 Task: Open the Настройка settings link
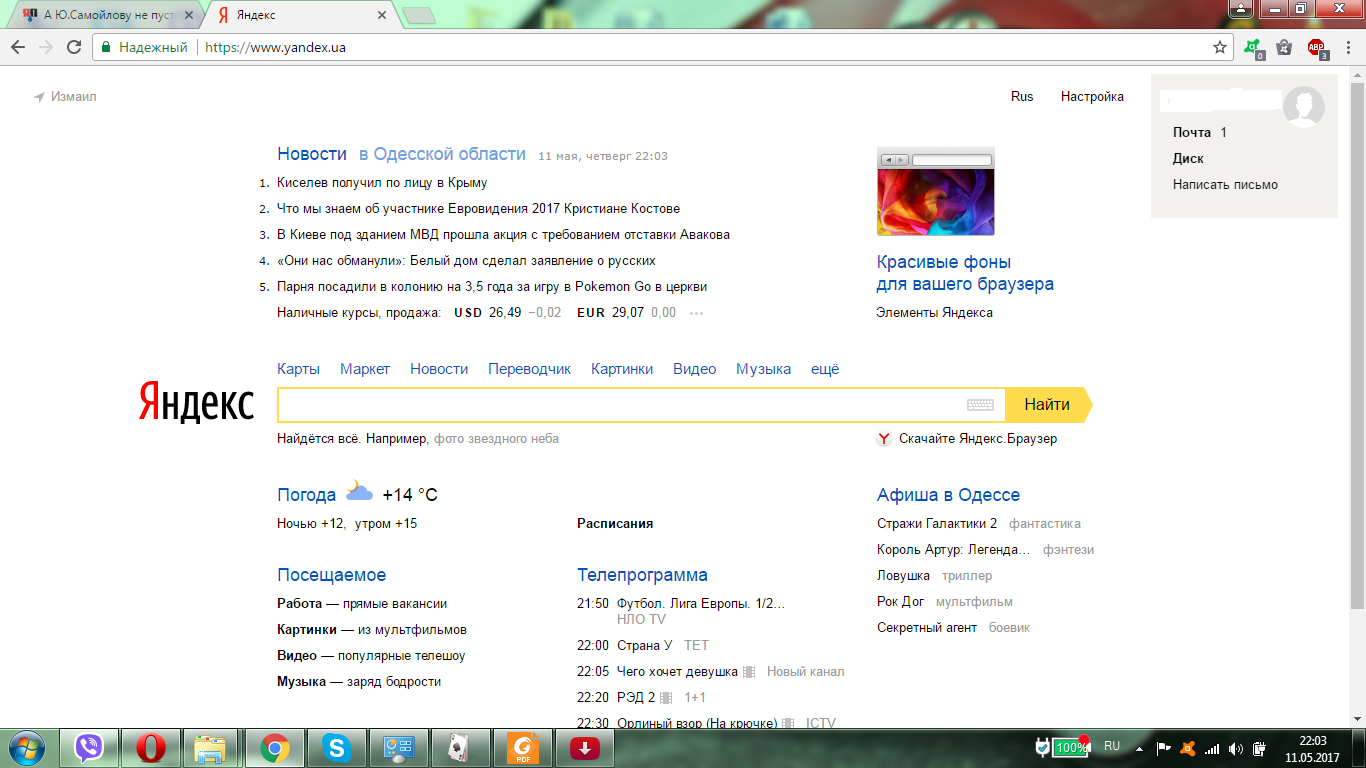click(1092, 97)
